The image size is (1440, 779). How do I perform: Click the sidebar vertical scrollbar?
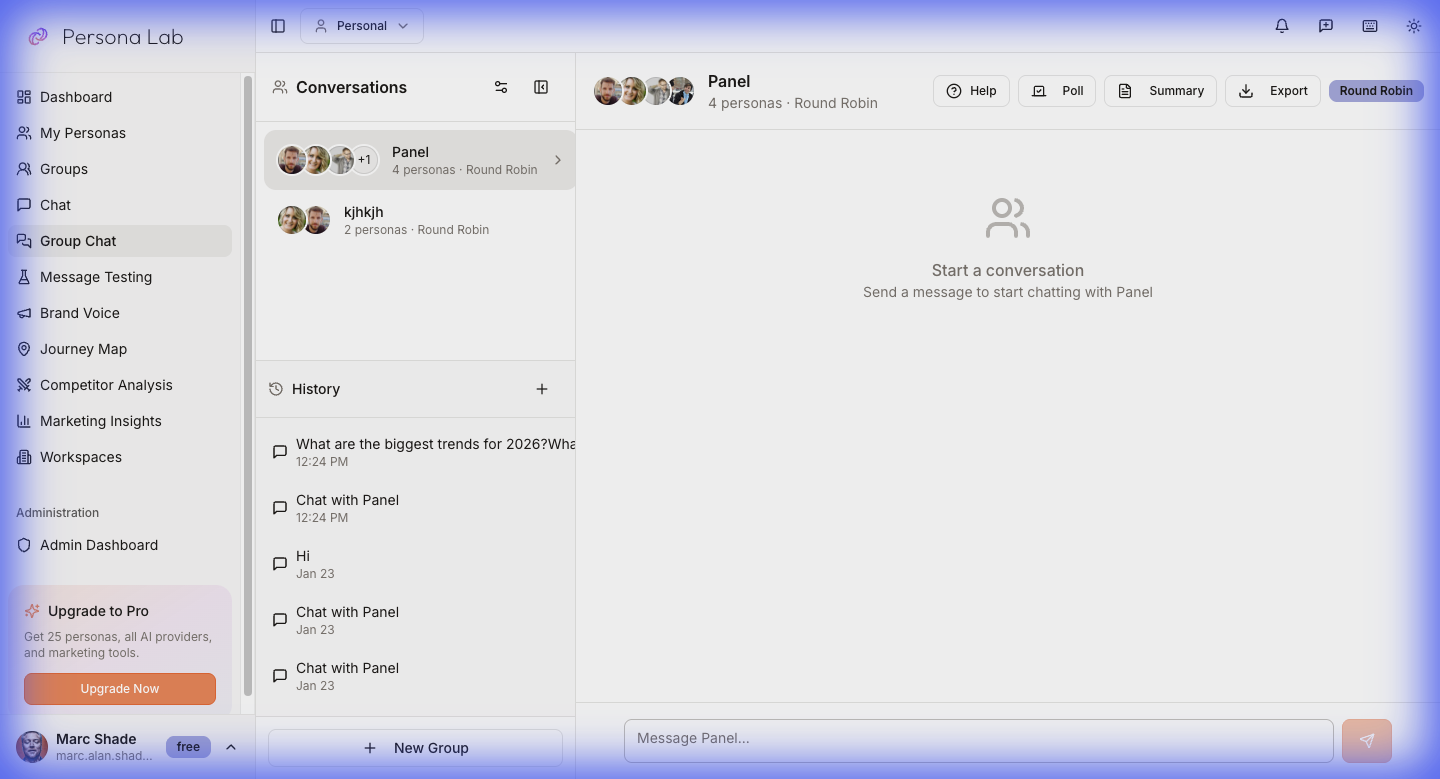248,386
